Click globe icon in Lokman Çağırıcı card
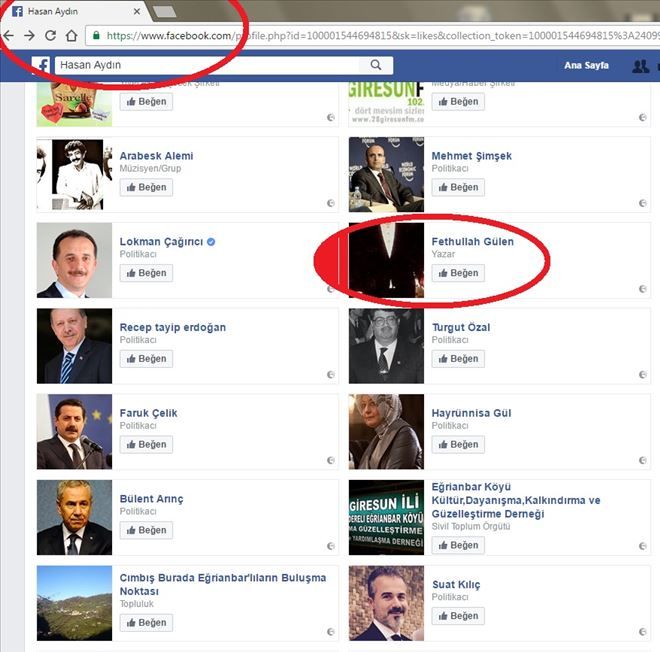 (x=331, y=289)
